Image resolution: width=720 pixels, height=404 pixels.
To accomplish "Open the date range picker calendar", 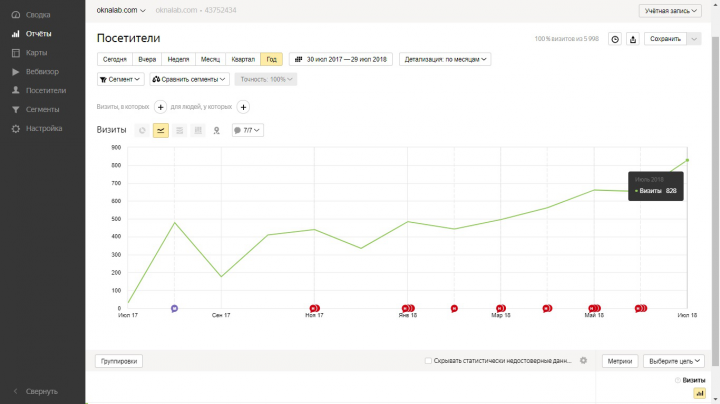I will click(341, 59).
